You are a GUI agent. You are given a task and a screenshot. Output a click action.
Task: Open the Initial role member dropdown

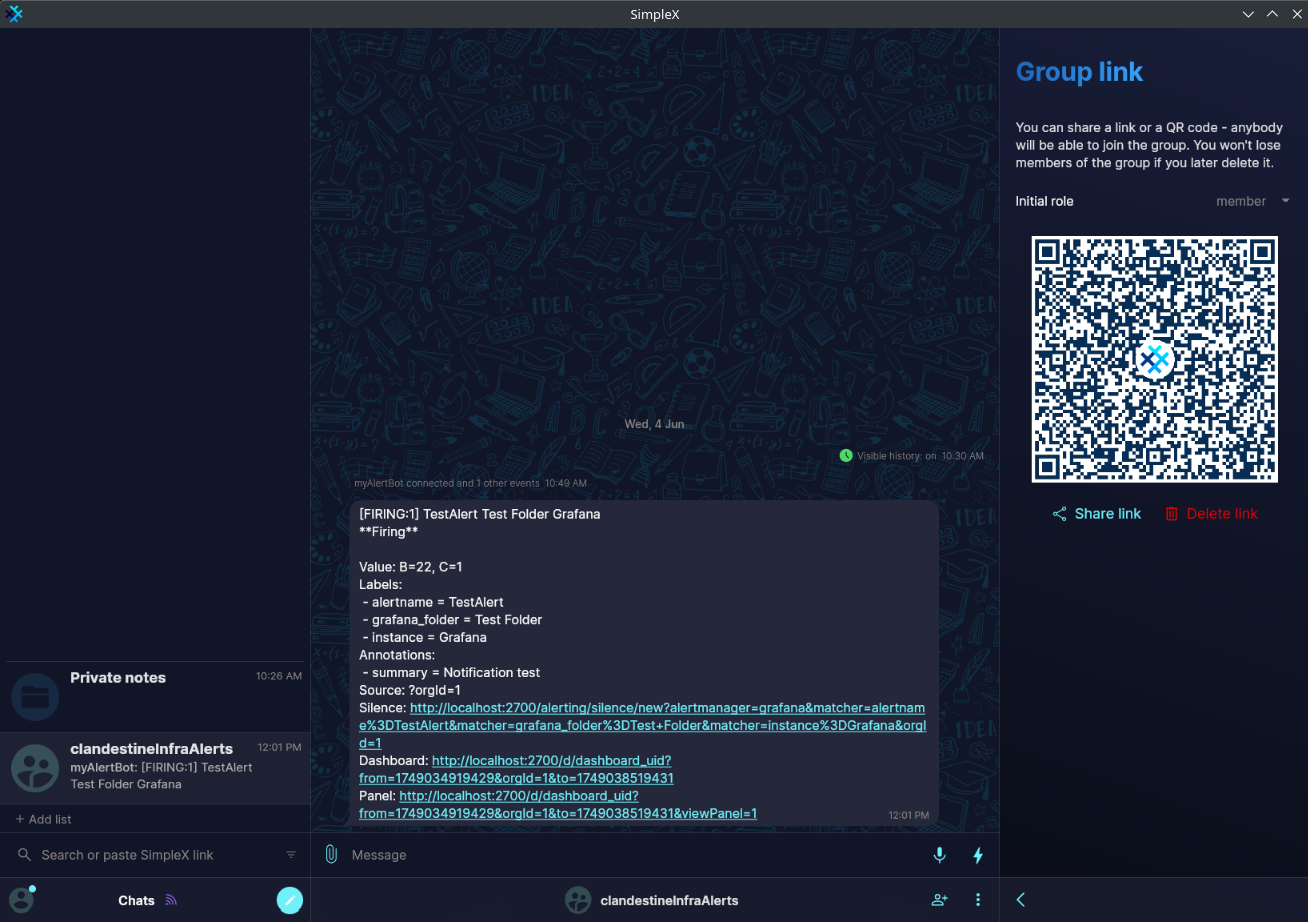[1253, 201]
